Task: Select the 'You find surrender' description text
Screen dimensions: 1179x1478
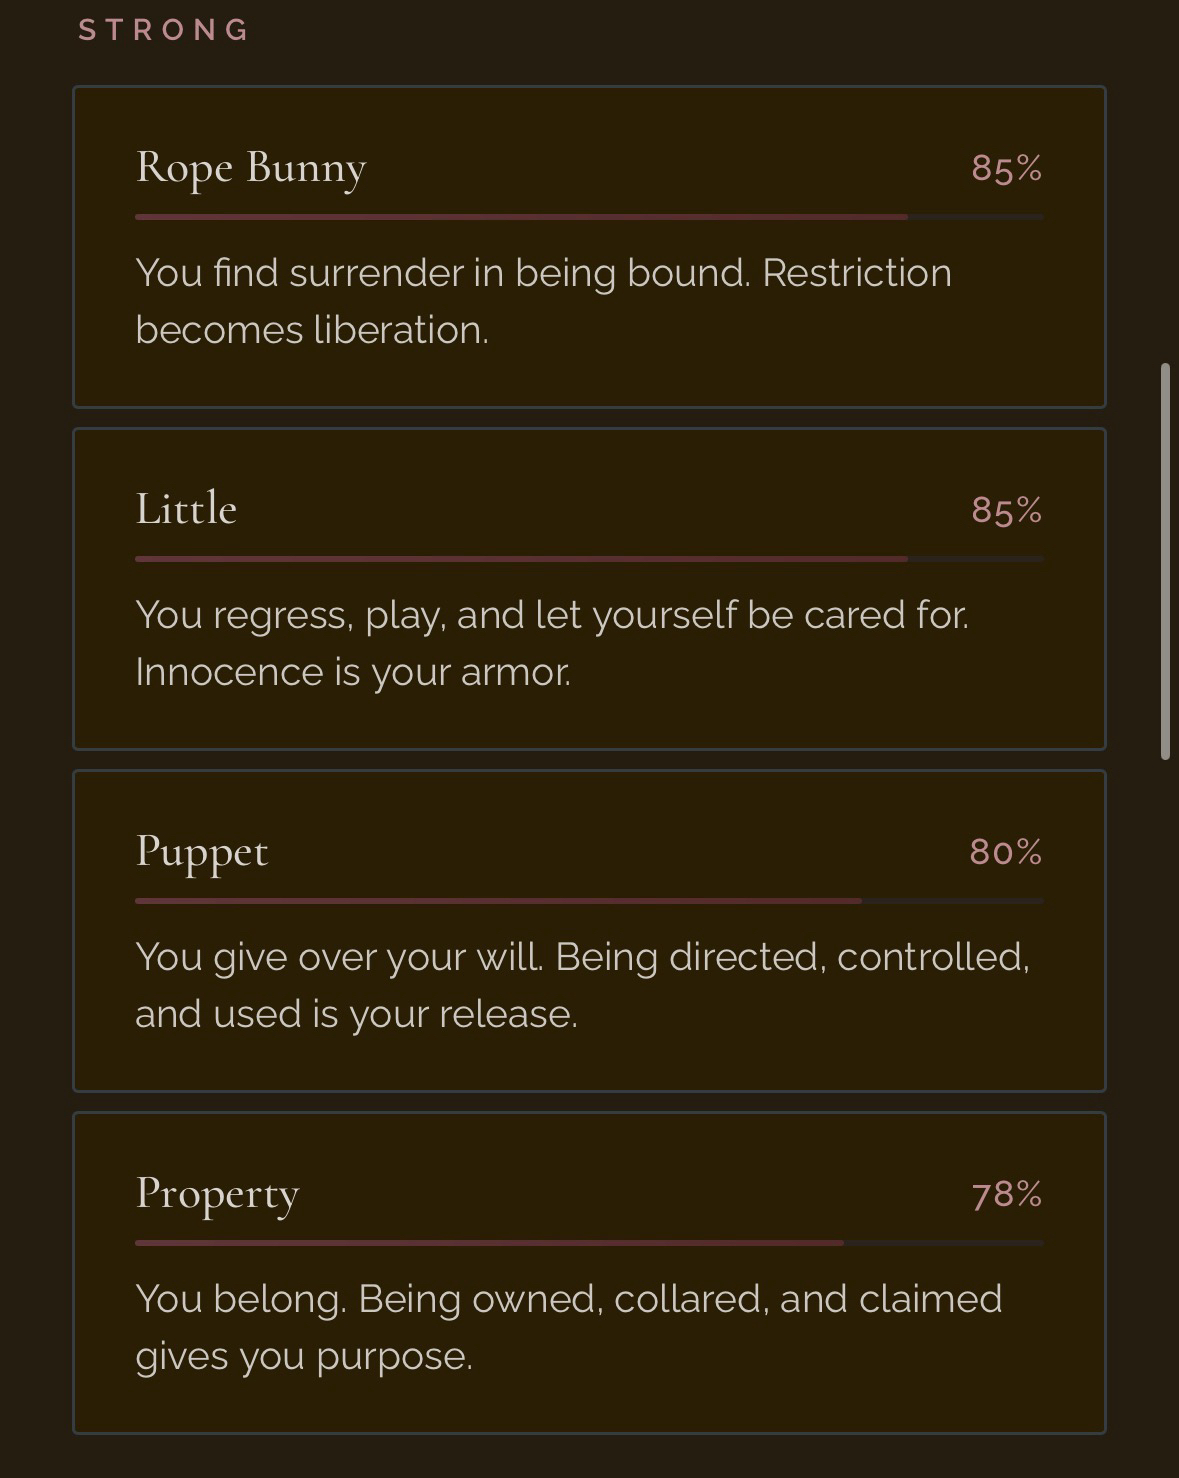Action: coord(543,301)
